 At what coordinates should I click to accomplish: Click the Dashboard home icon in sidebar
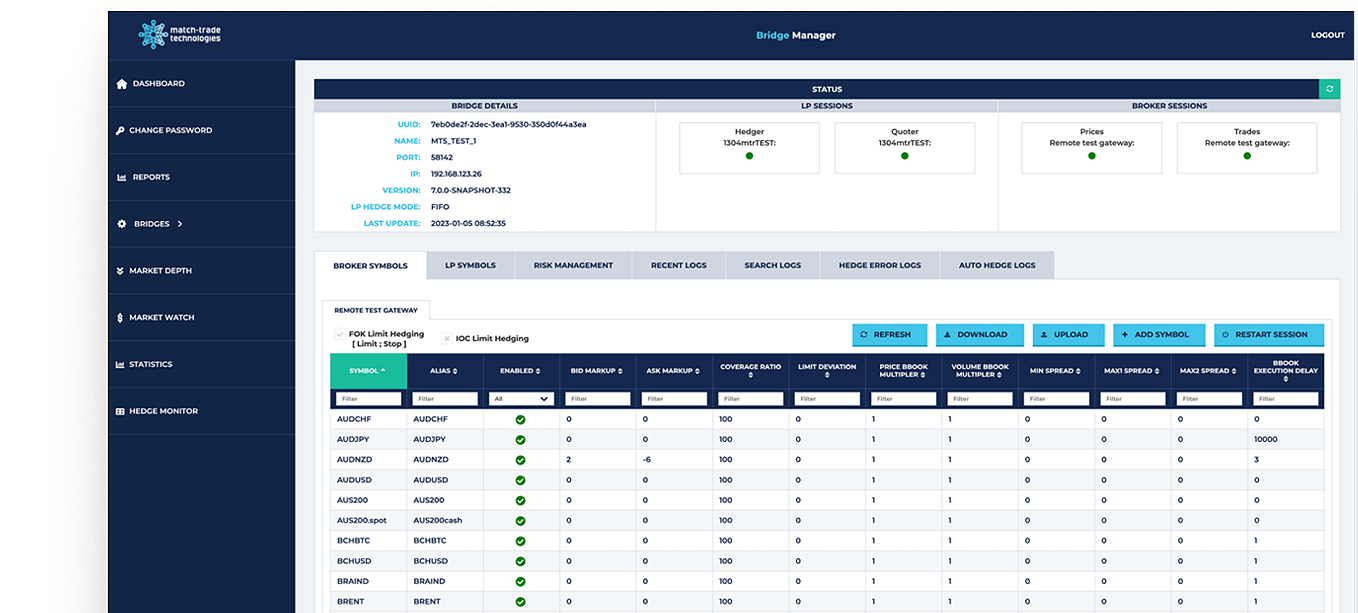click(x=122, y=84)
